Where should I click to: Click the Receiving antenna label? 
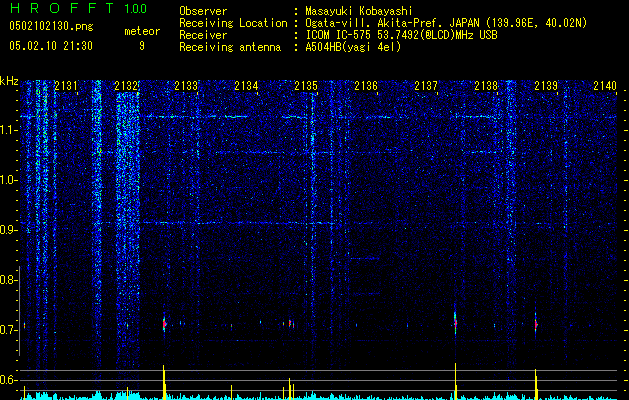click(230, 47)
